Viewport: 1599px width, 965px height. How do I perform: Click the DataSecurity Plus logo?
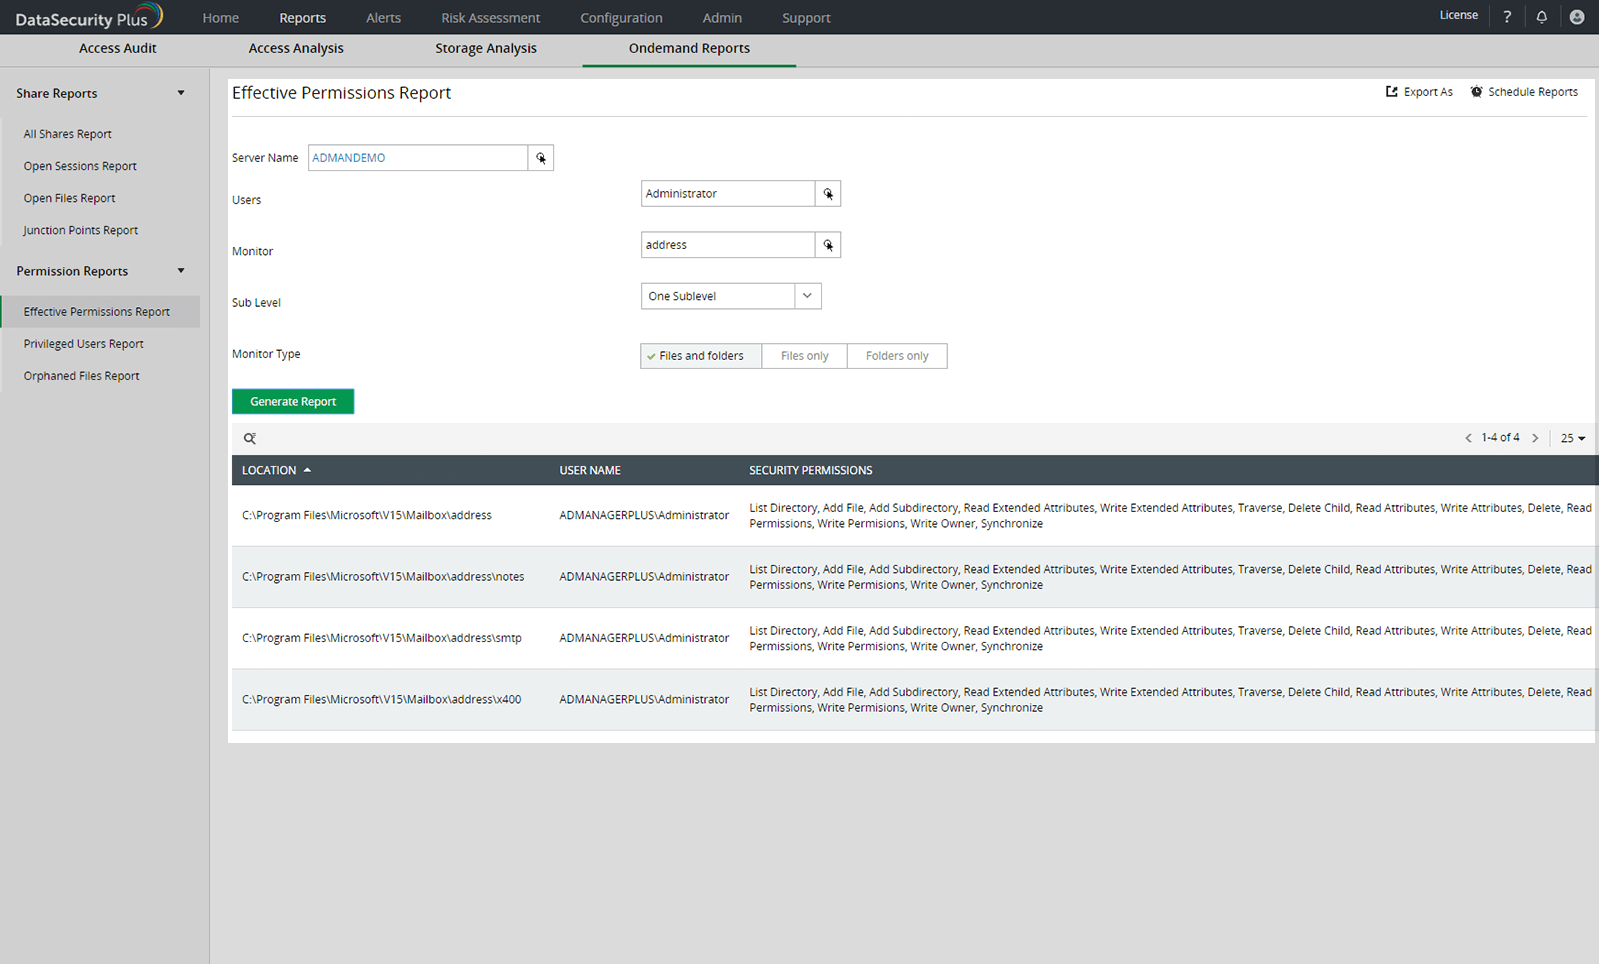point(88,17)
